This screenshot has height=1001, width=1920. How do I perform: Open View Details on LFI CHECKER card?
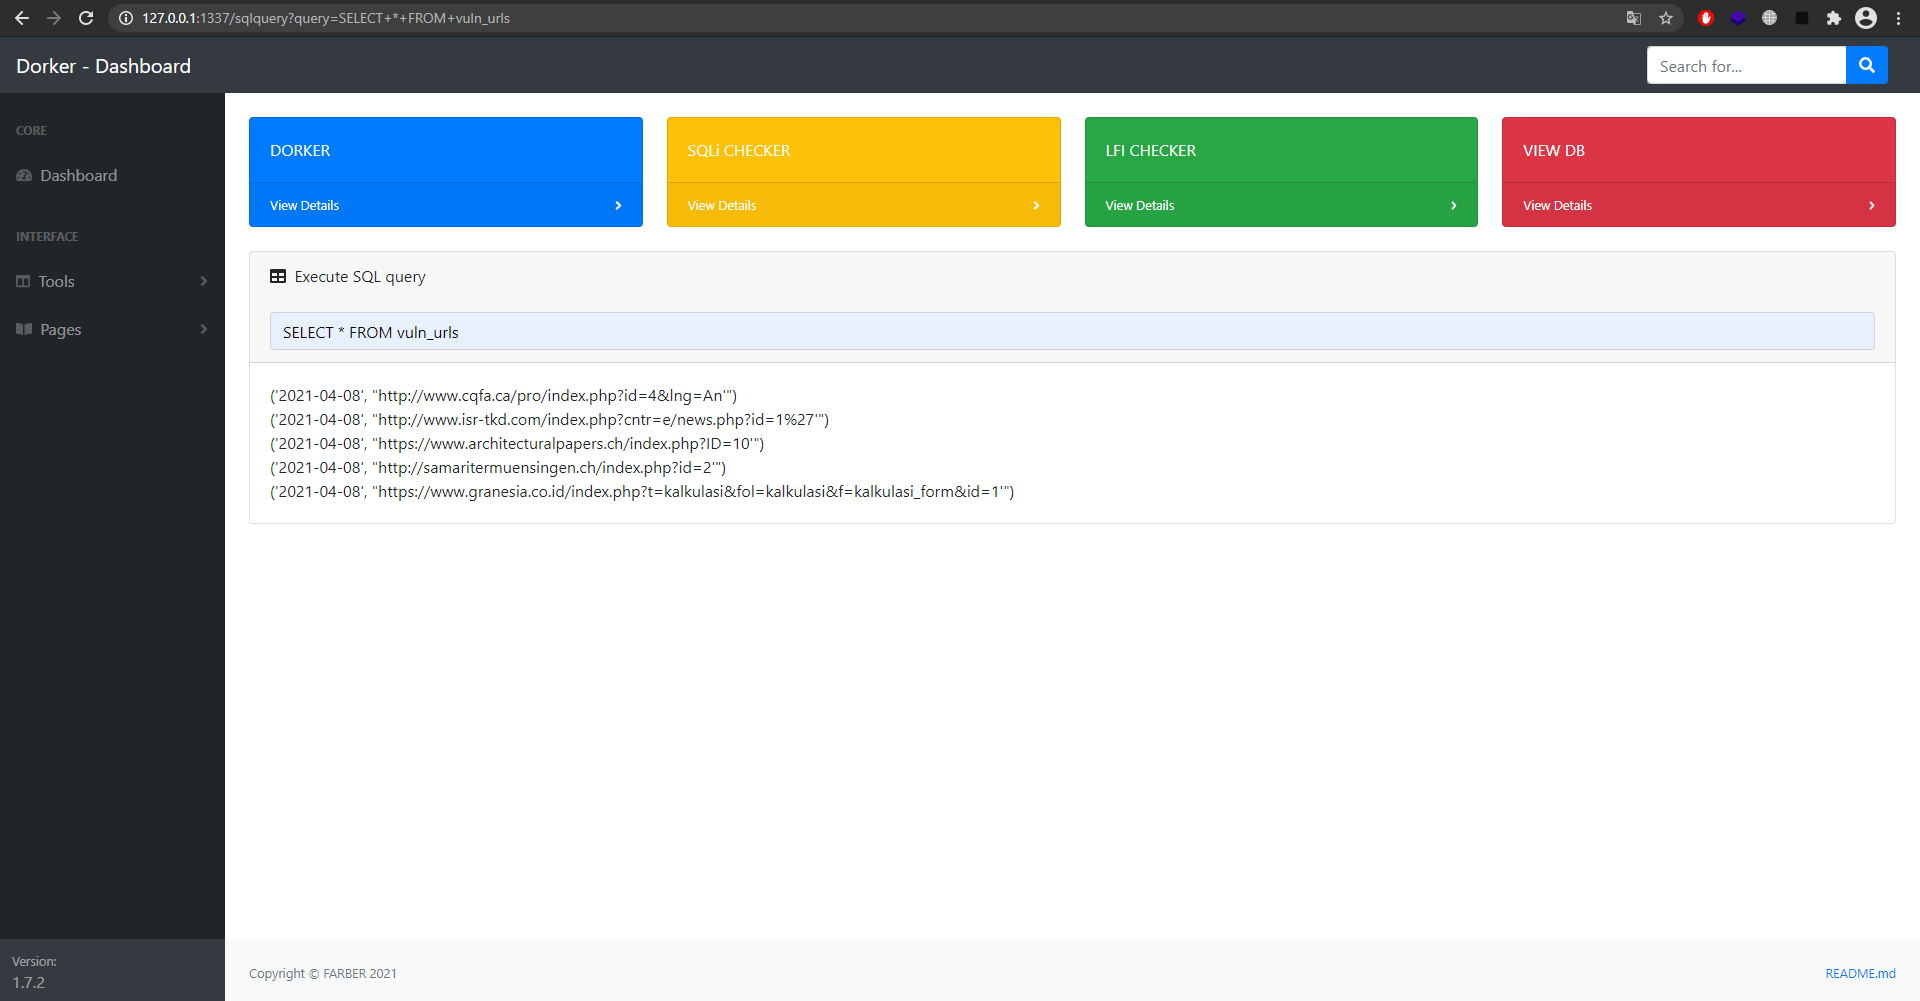[1140, 206]
